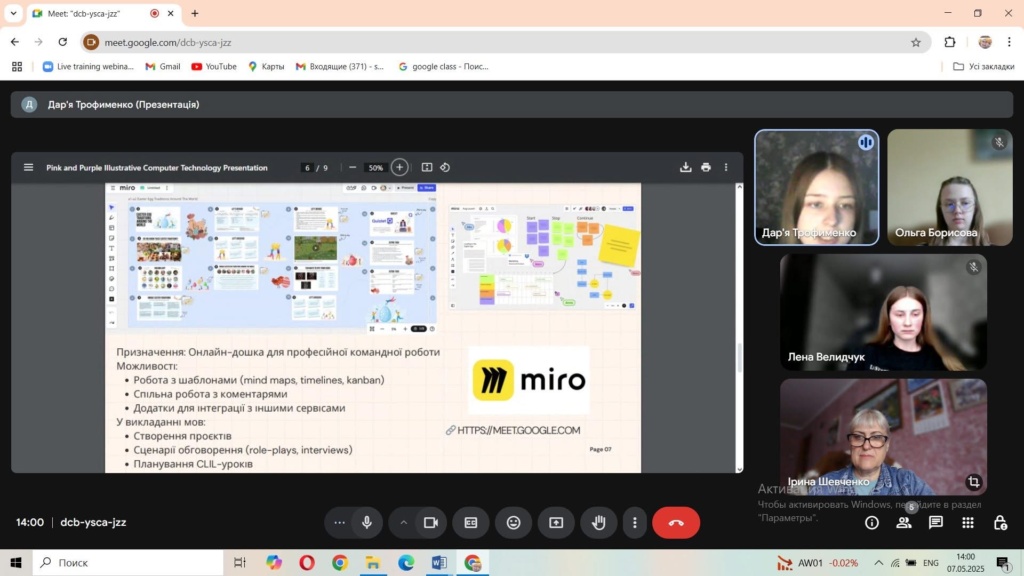Open Карты bookmark
Image resolution: width=1024 pixels, height=576 pixels.
(x=266, y=67)
